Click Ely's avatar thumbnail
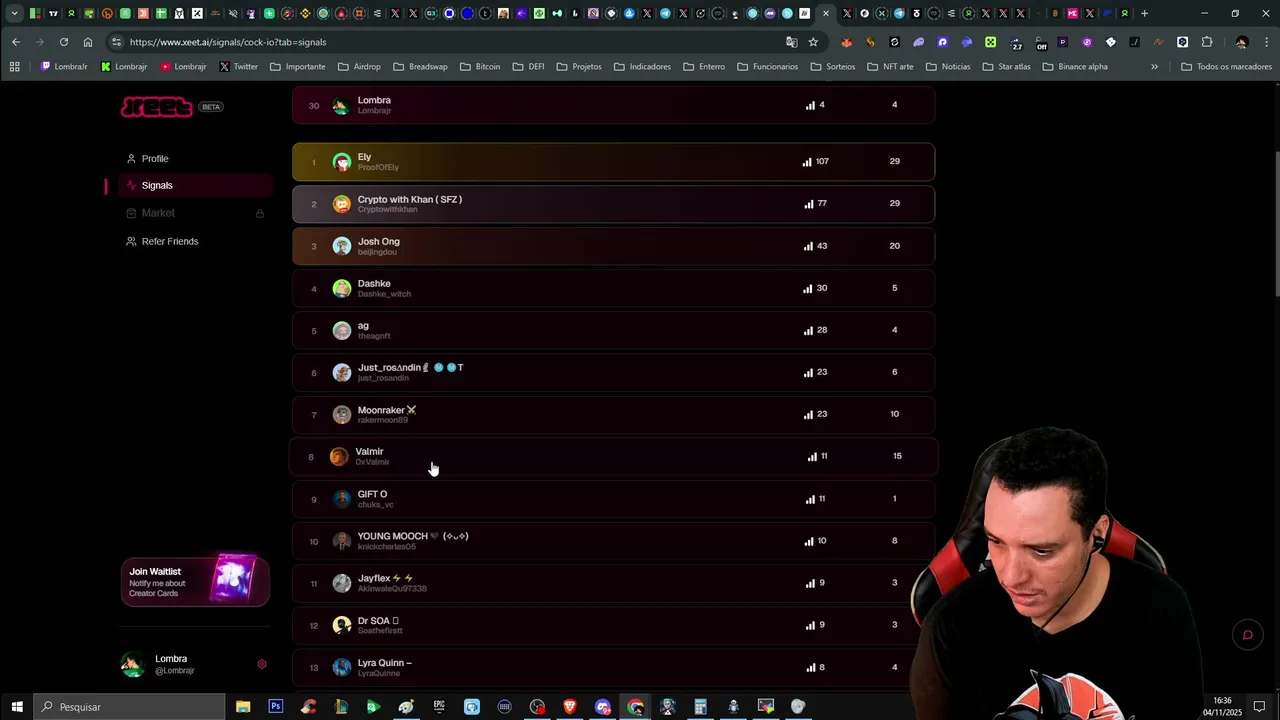The image size is (1280, 720). click(342, 162)
